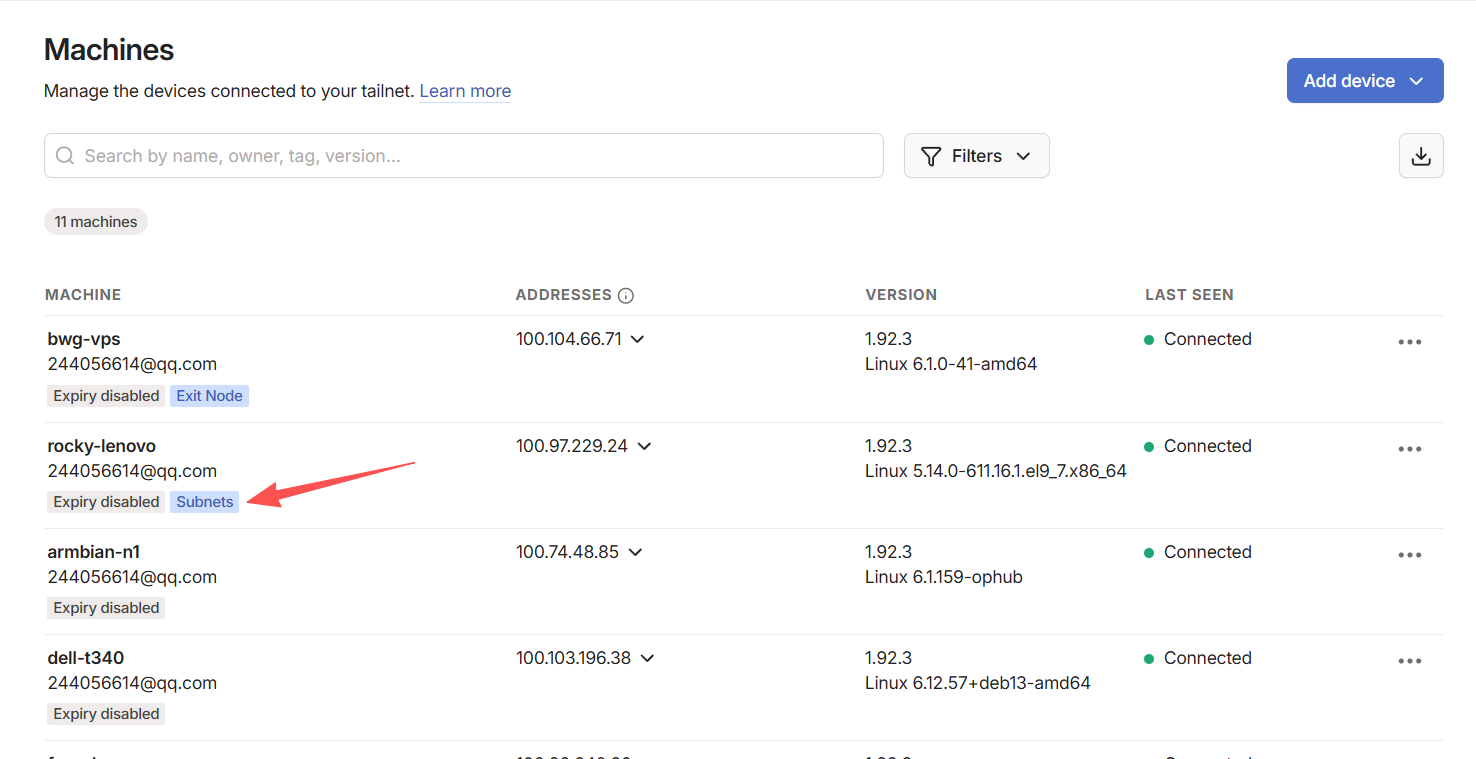This screenshot has width=1476, height=759.
Task: Click the Subnets badge on rocky-lenovo
Action: 204,502
